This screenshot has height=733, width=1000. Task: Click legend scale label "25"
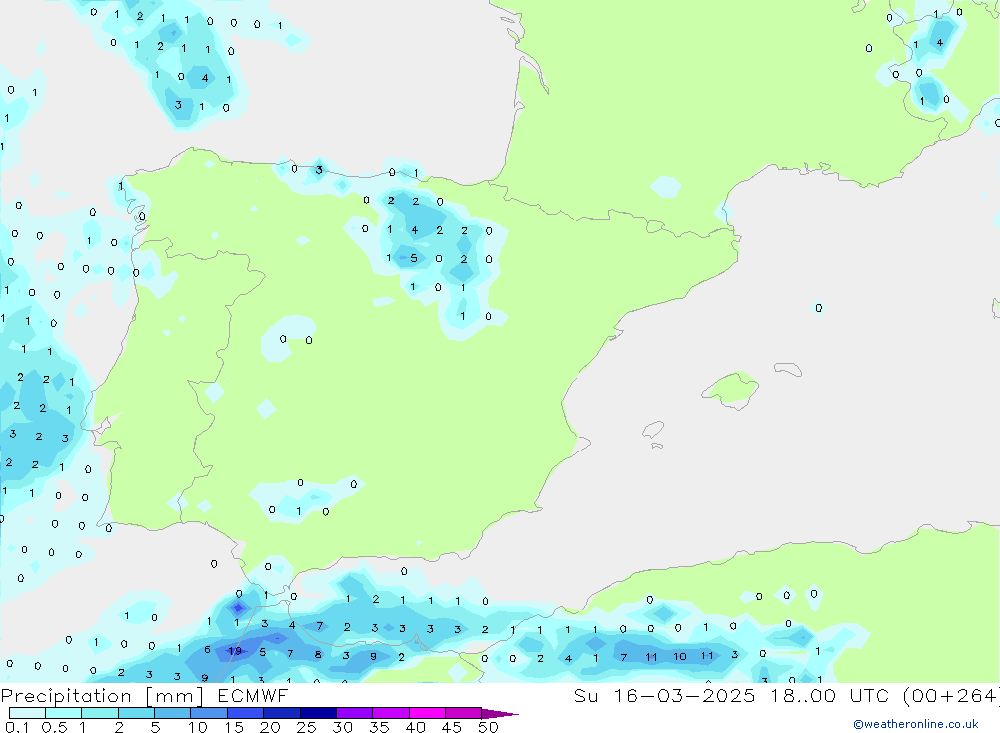click(x=306, y=727)
